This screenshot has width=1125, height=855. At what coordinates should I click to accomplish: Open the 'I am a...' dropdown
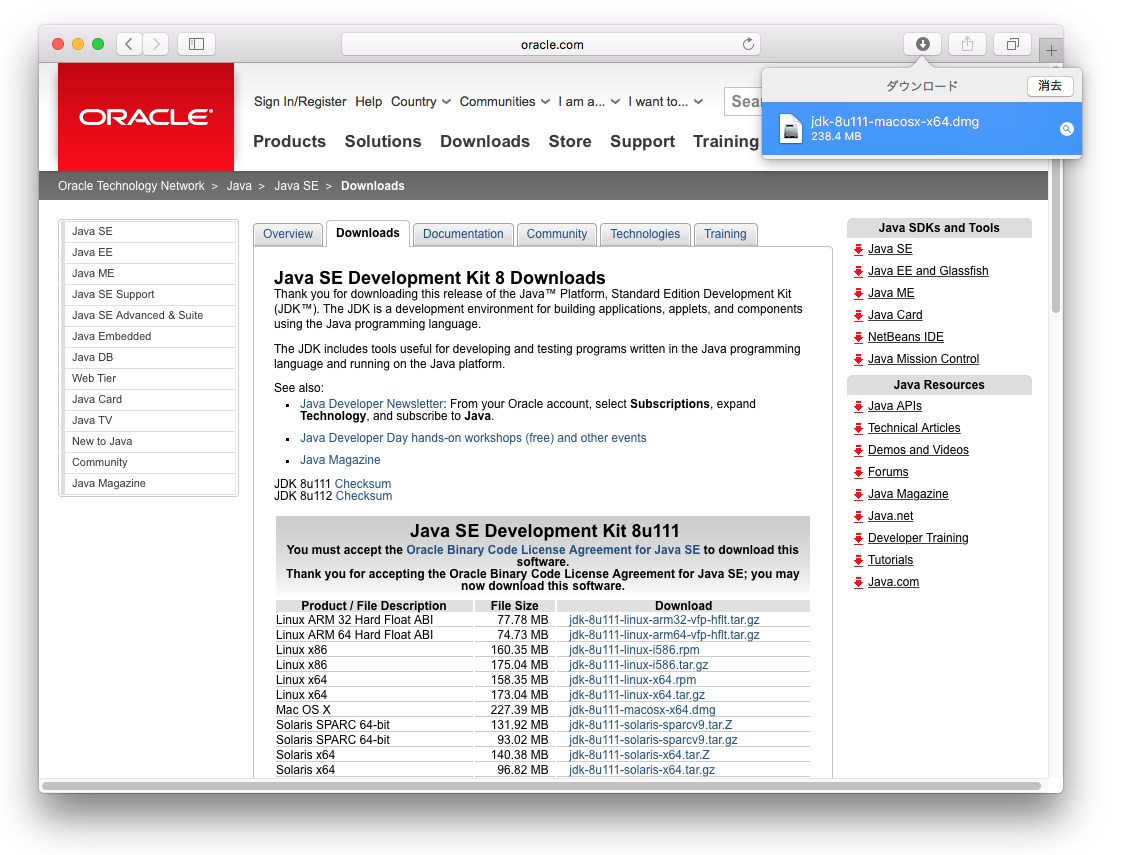point(589,102)
